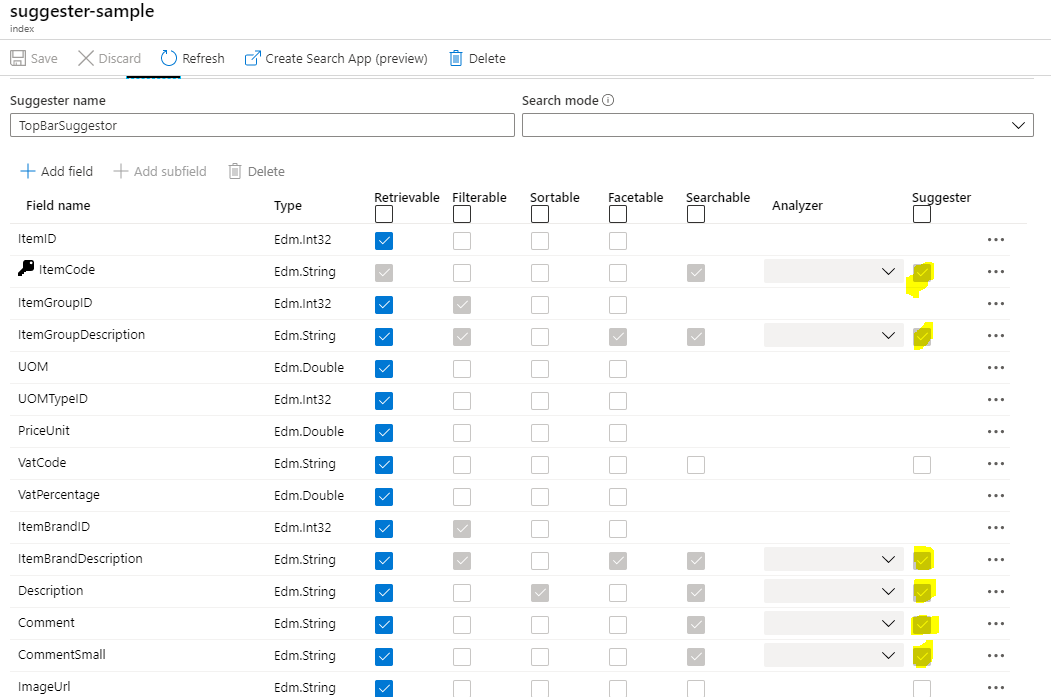Image resolution: width=1051 pixels, height=697 pixels.
Task: Check Filterable for PriceUnit row
Action: coord(462,432)
